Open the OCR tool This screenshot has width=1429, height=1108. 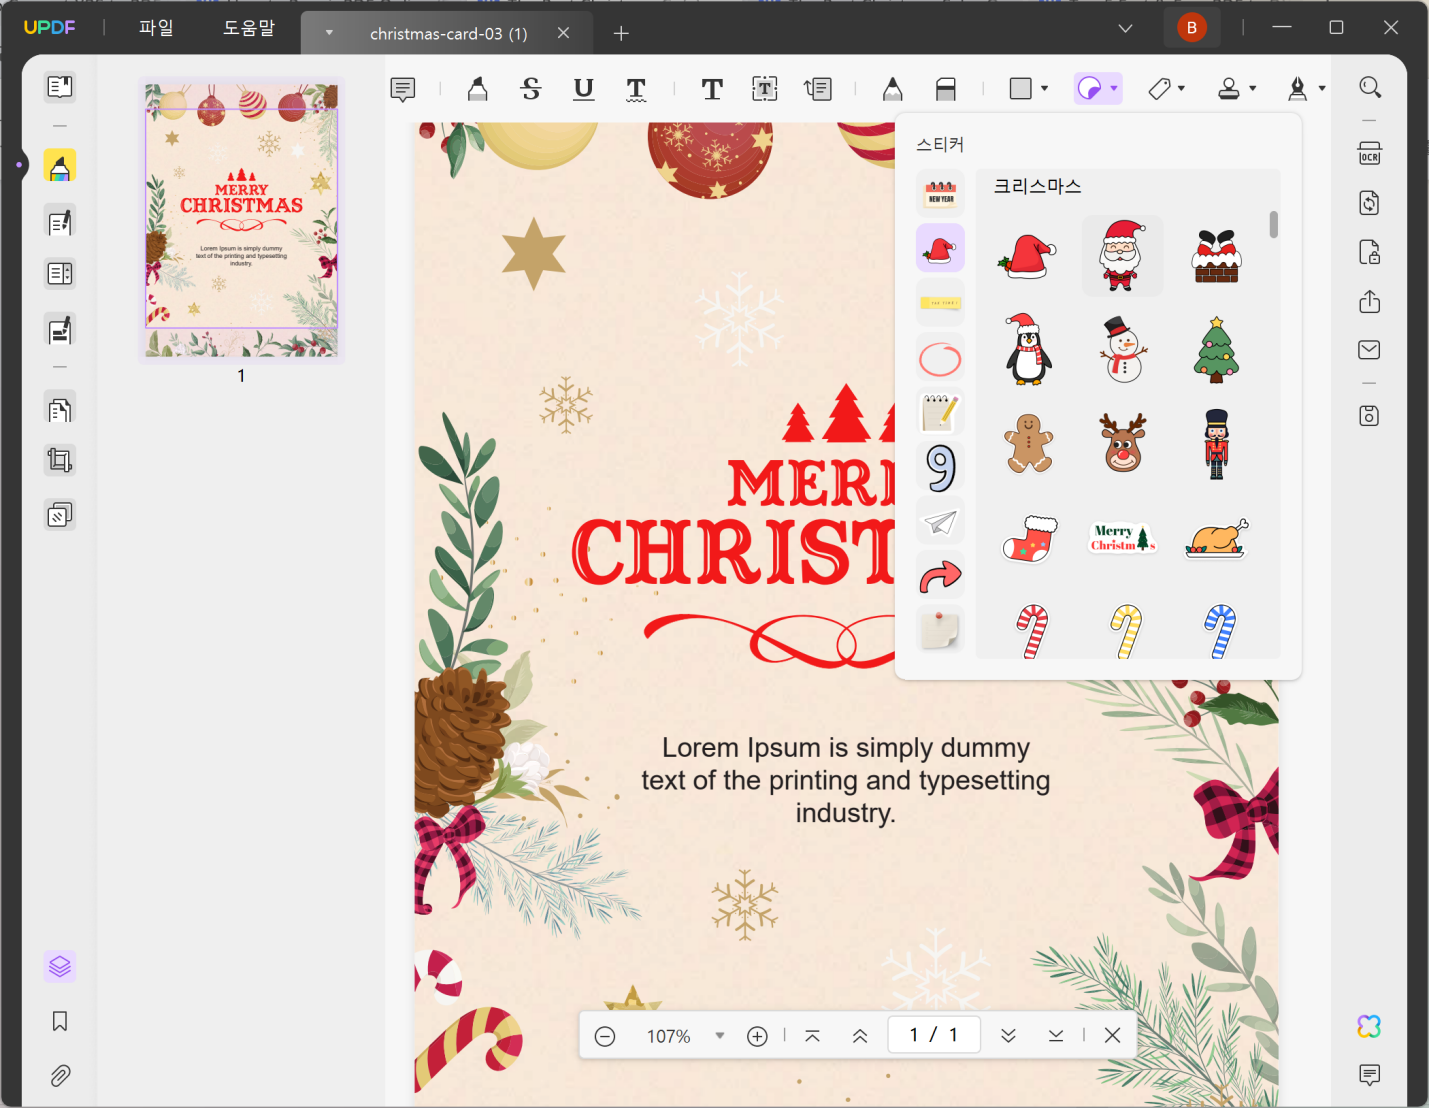[x=1368, y=153]
